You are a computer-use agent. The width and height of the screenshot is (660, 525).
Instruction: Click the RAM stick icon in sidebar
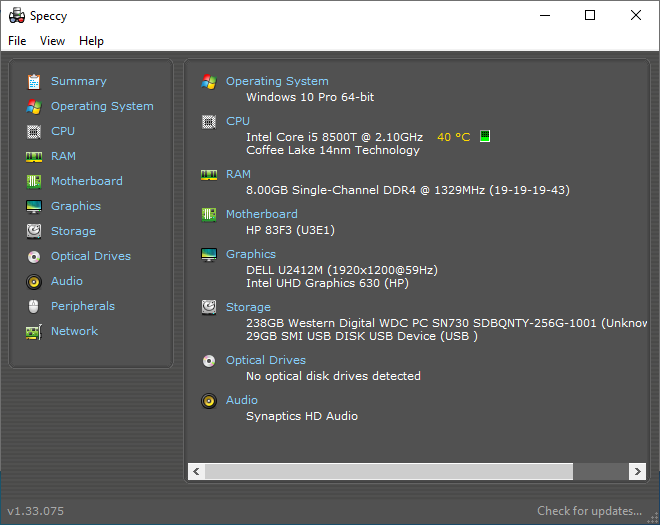click(34, 157)
